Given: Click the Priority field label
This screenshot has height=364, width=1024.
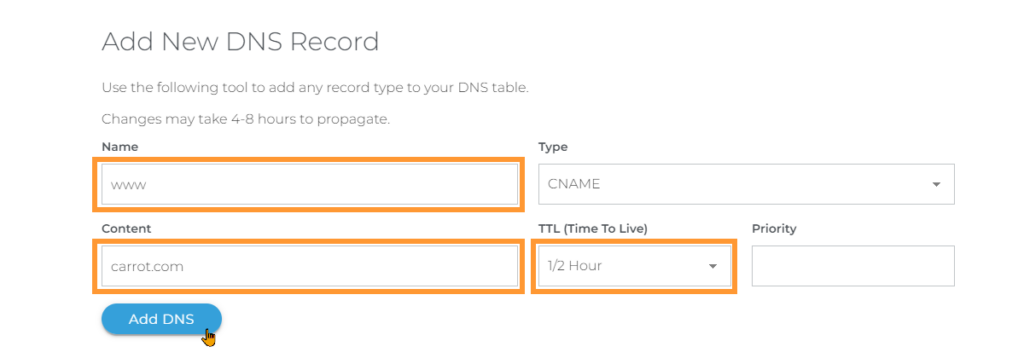Looking at the screenshot, I should (x=774, y=229).
